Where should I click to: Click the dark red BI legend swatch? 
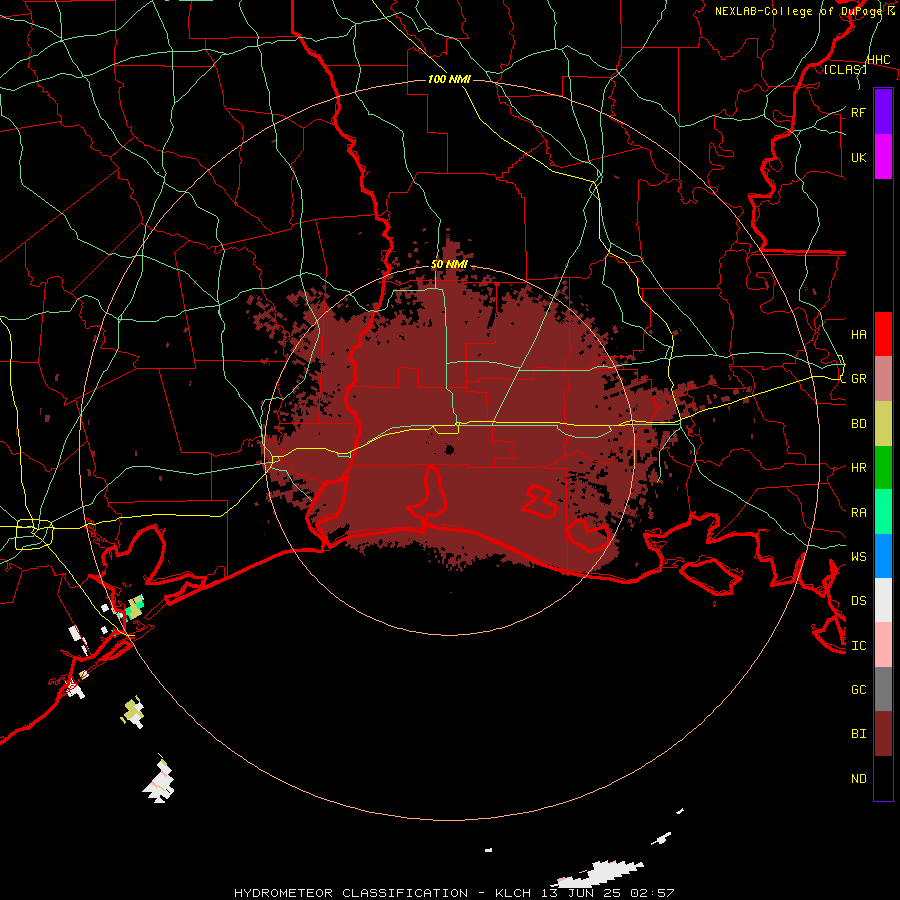point(883,734)
